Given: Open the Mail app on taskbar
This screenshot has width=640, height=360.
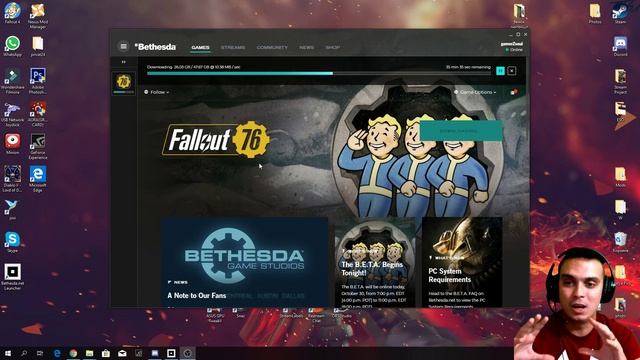Looking at the screenshot, I should (x=122, y=353).
